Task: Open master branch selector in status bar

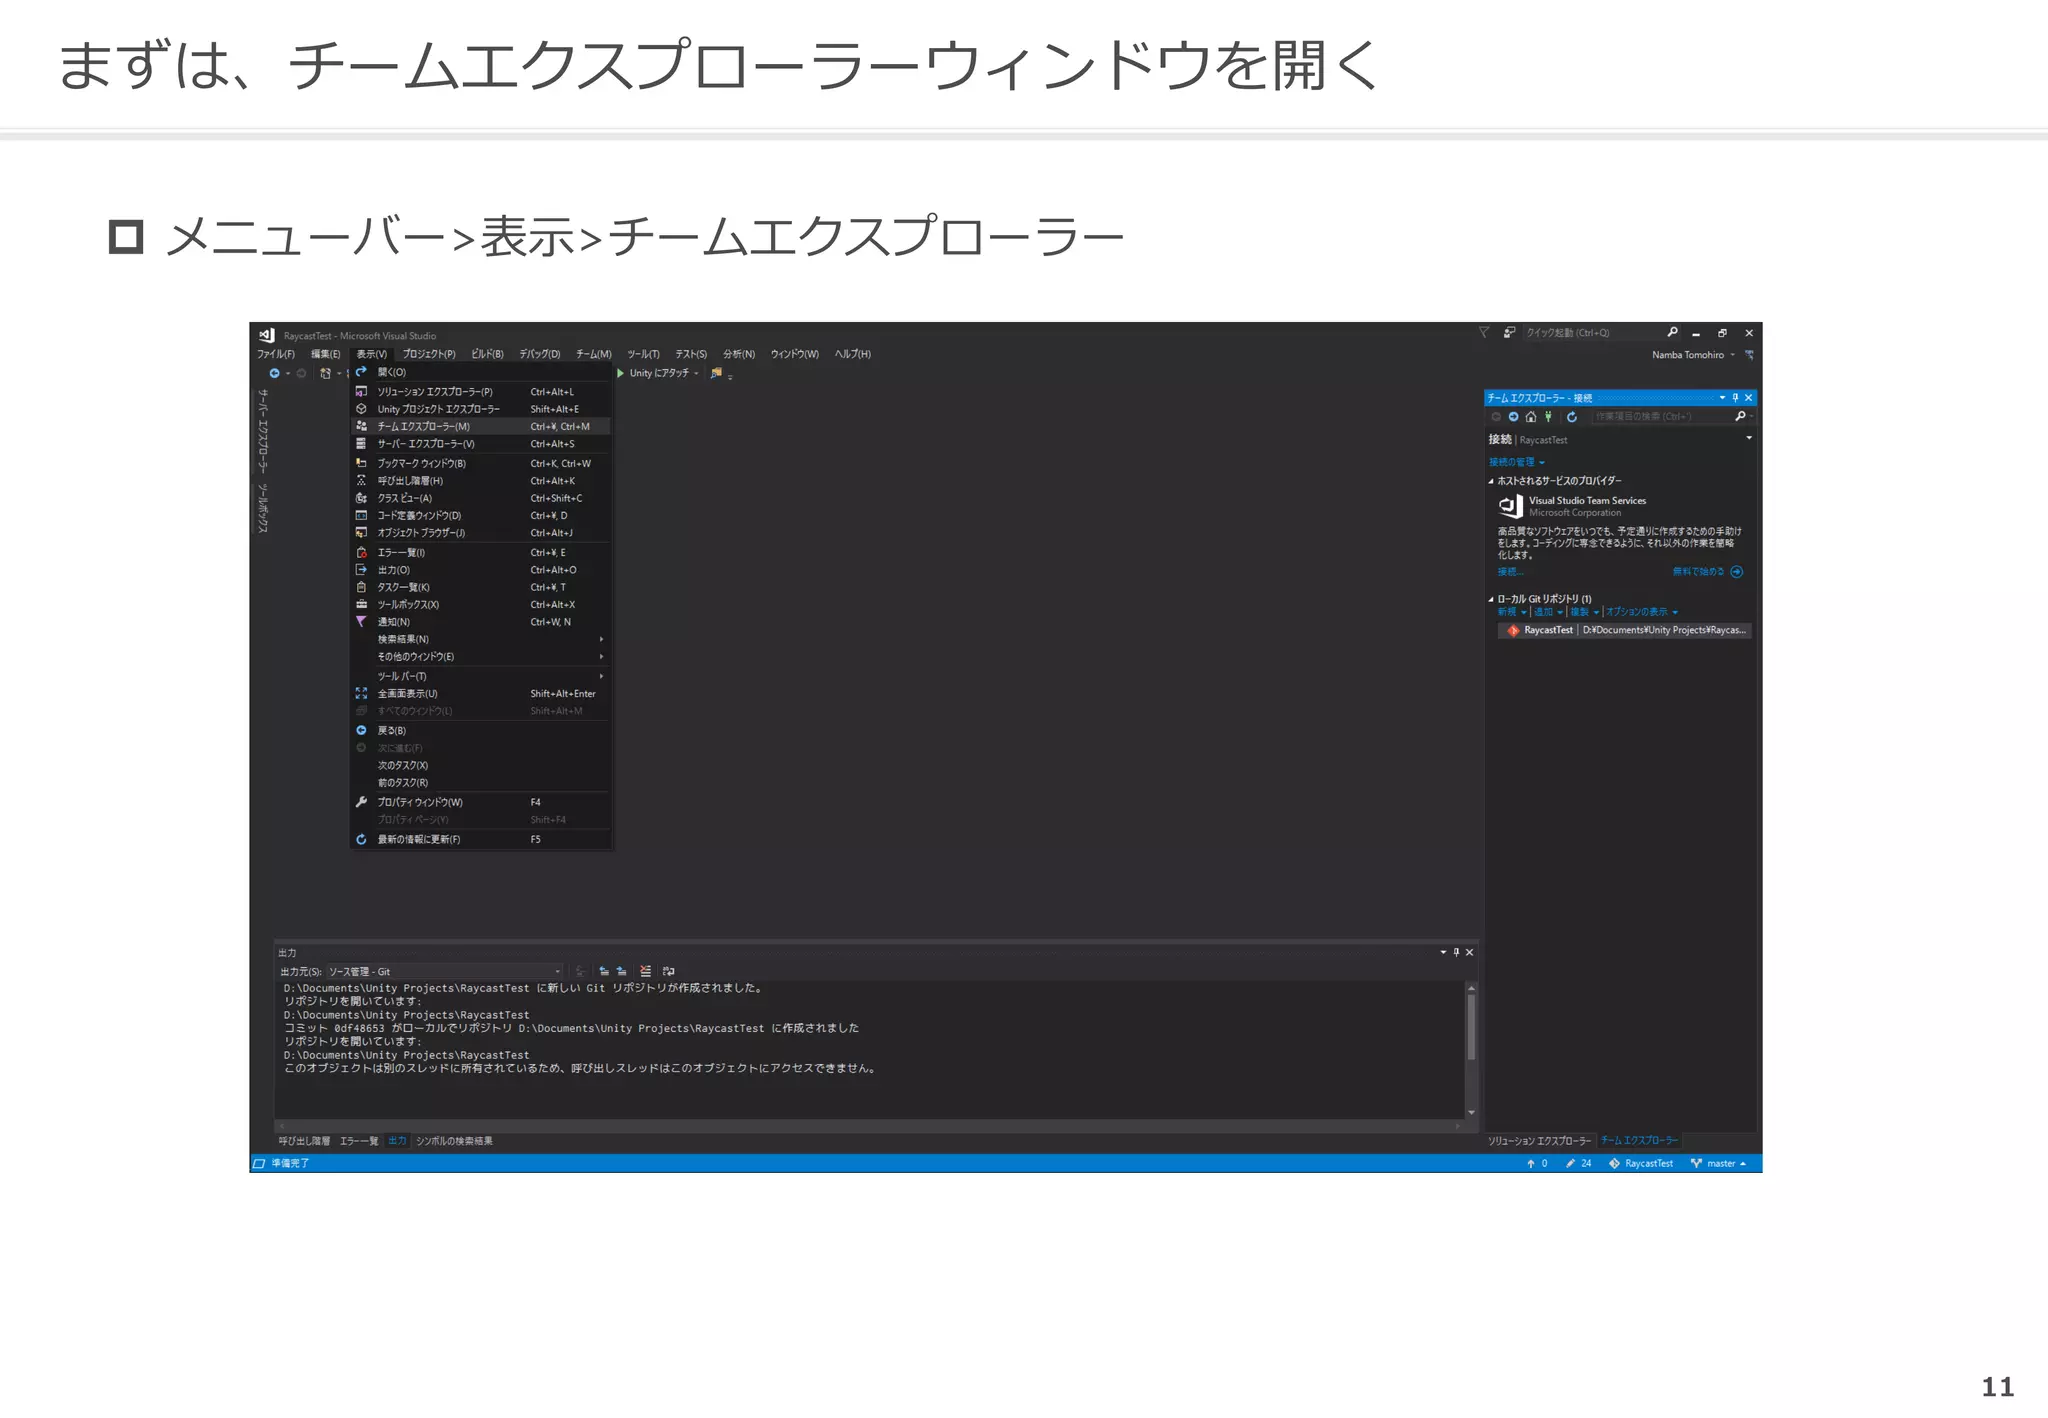Action: [x=1718, y=1164]
